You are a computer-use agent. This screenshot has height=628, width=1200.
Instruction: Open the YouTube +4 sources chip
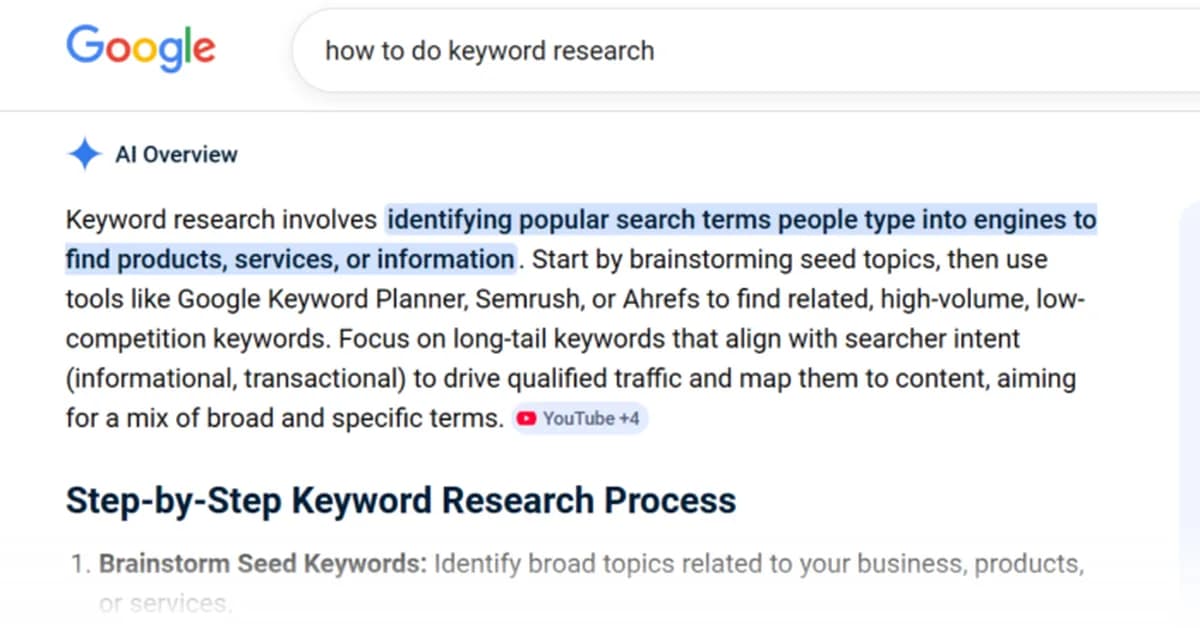580,418
